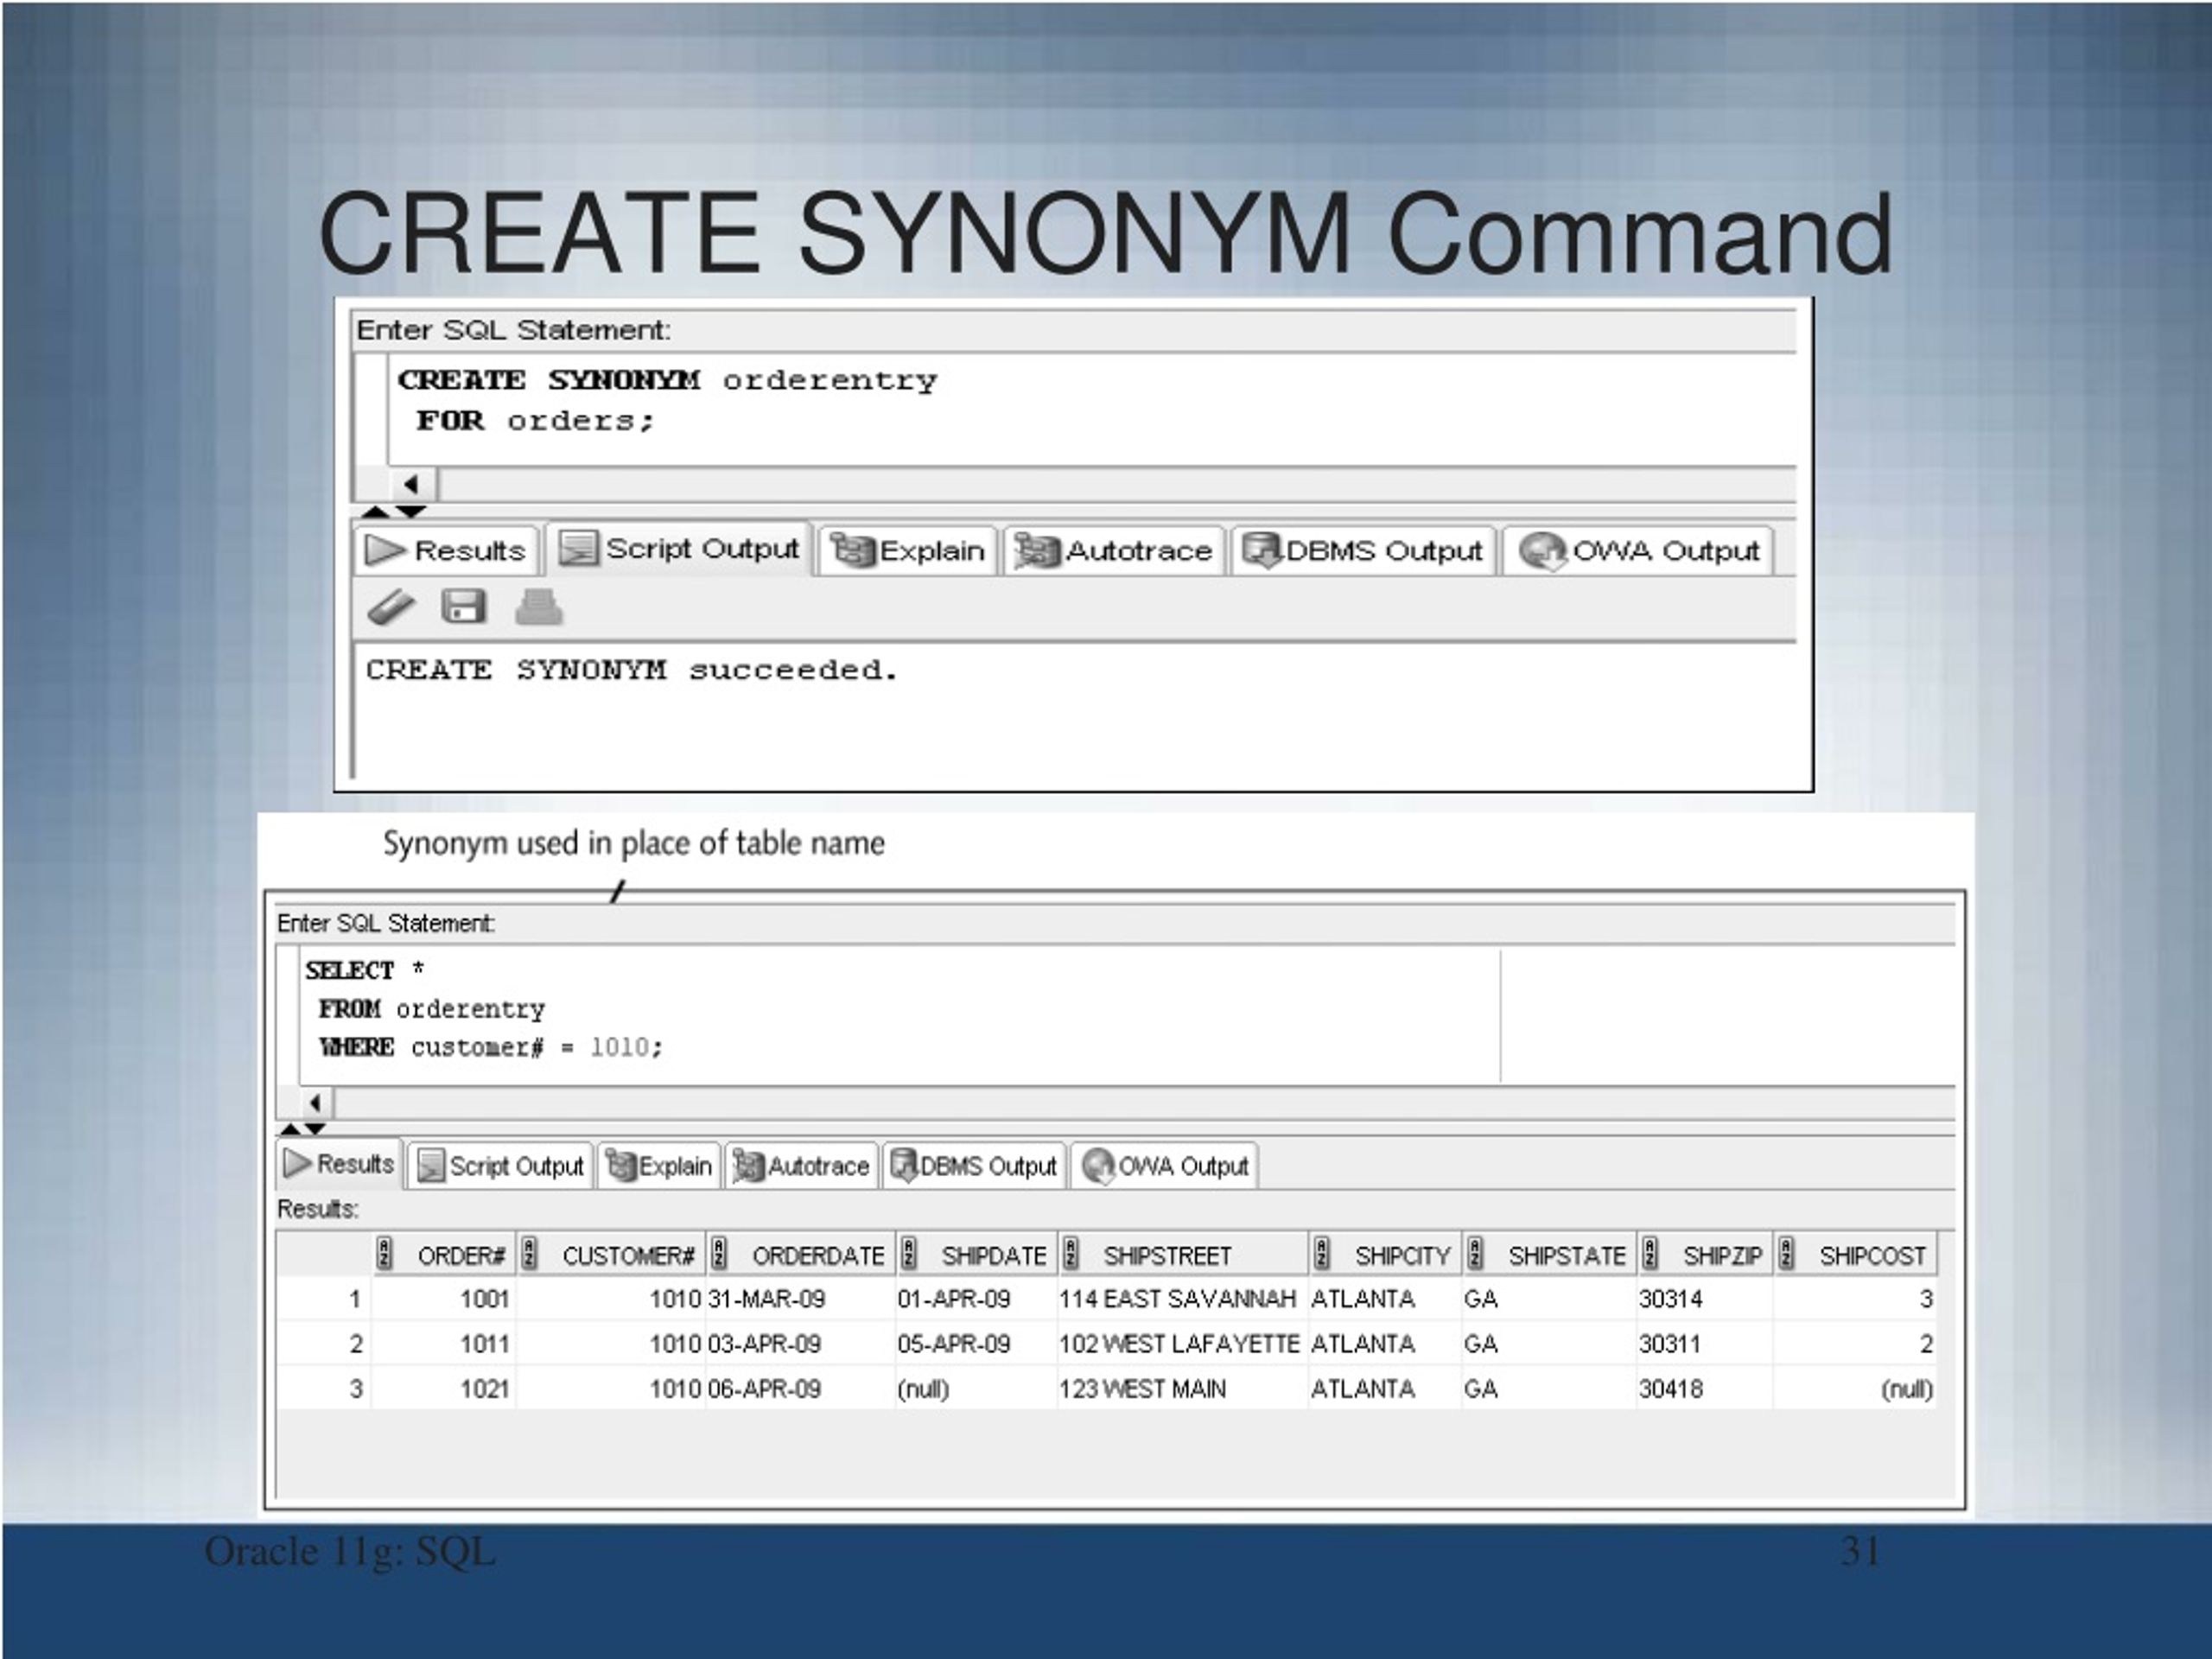2212x1659 pixels.
Task: Click the Save output floppy disk icon
Action: [x=462, y=606]
